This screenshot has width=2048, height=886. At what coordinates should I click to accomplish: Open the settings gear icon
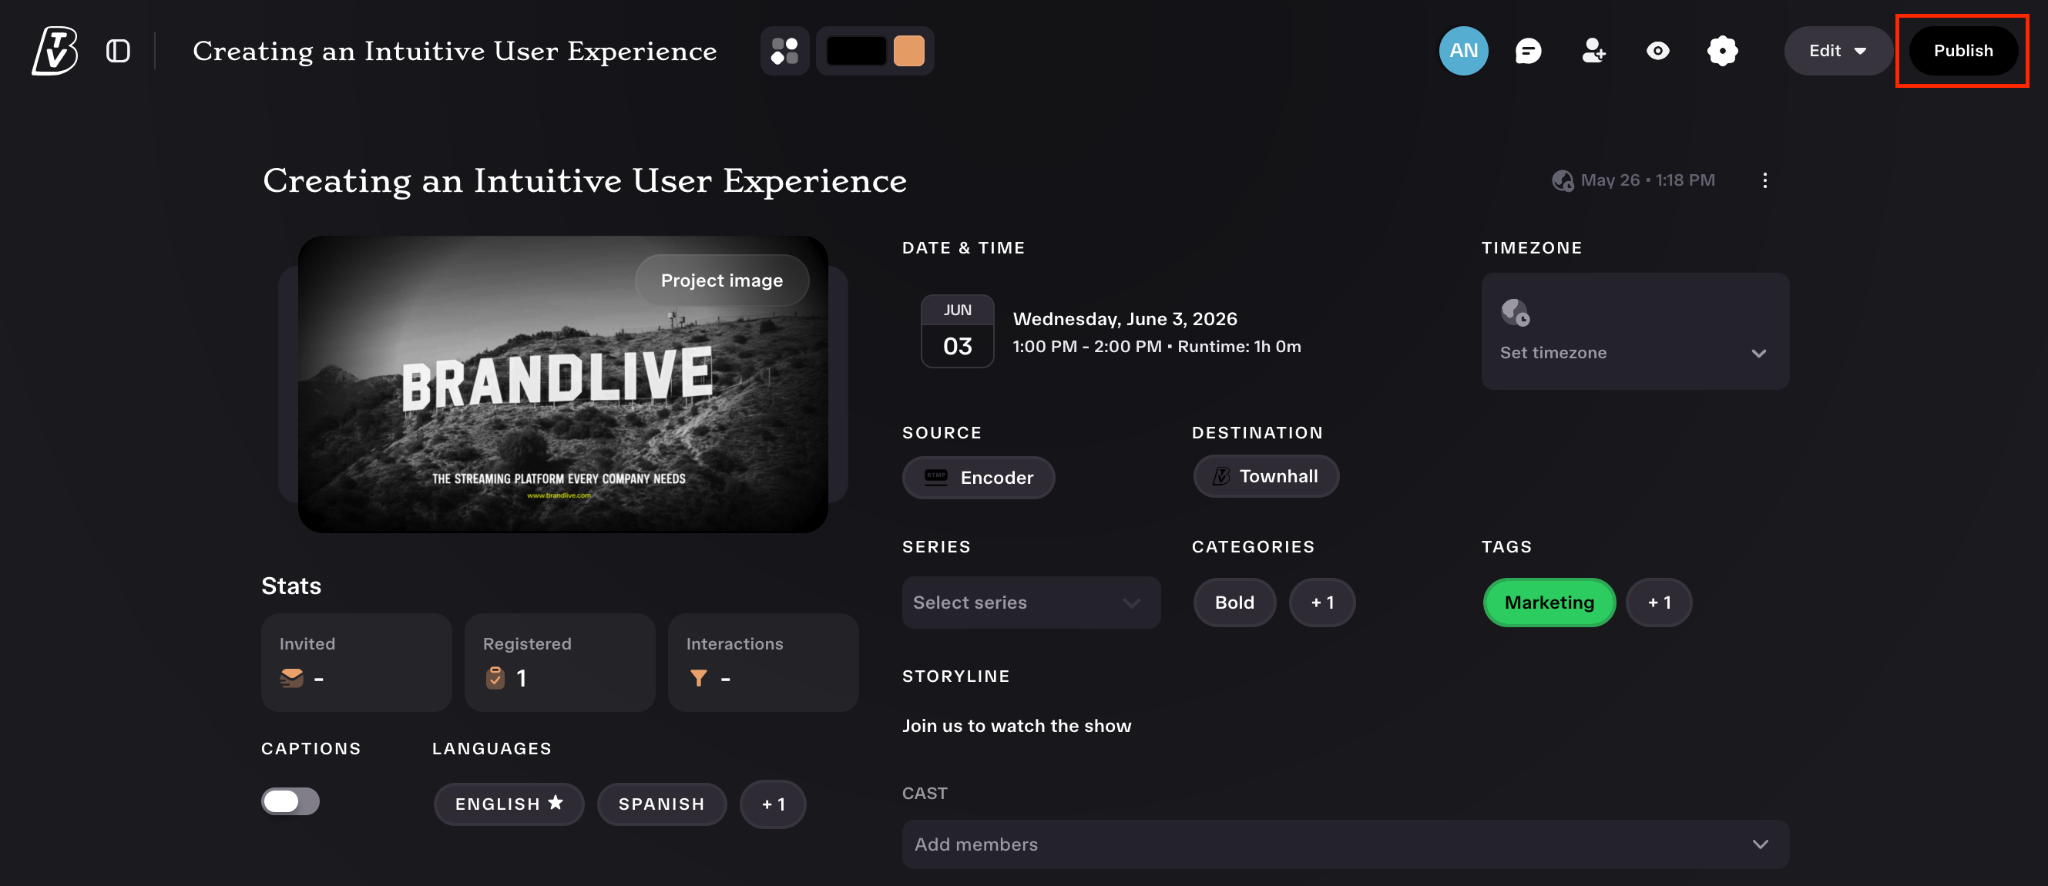point(1722,51)
